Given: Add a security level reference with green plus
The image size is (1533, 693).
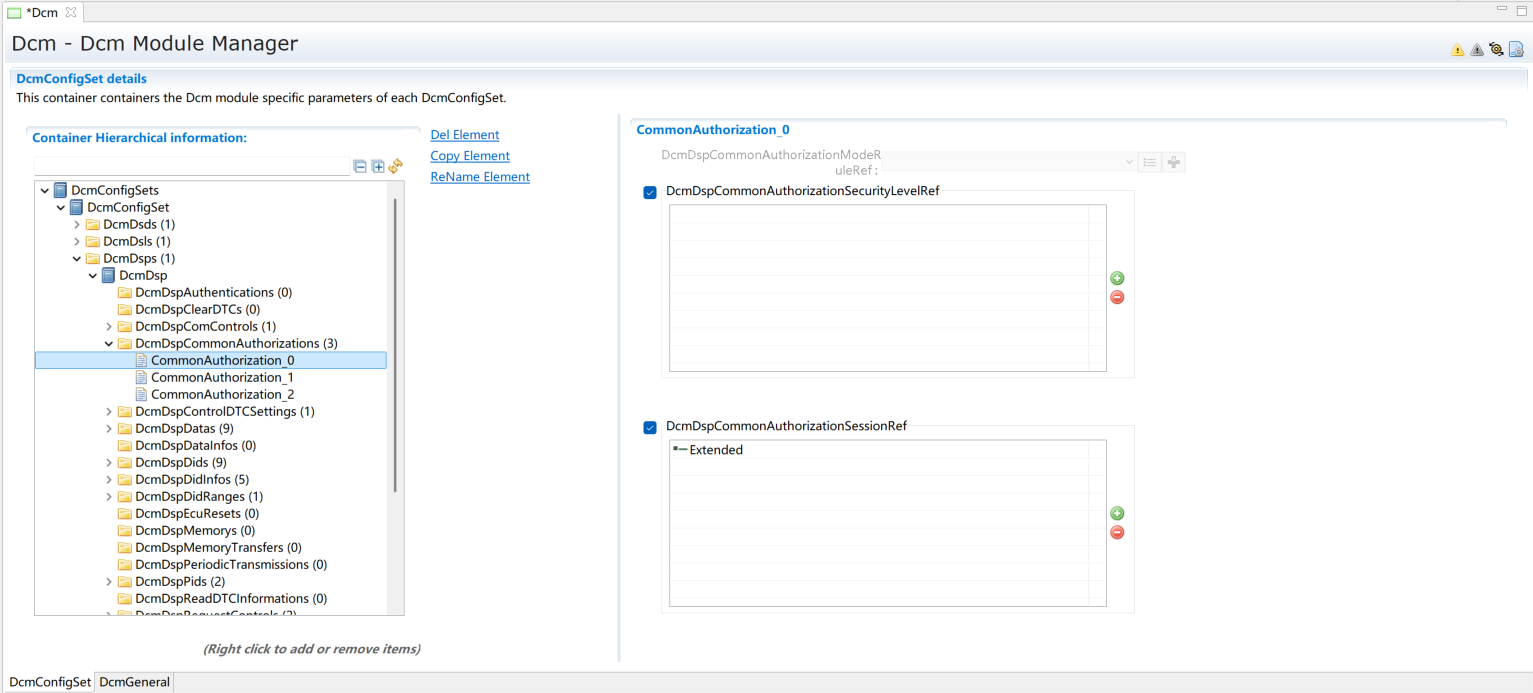Looking at the screenshot, I should (1117, 279).
